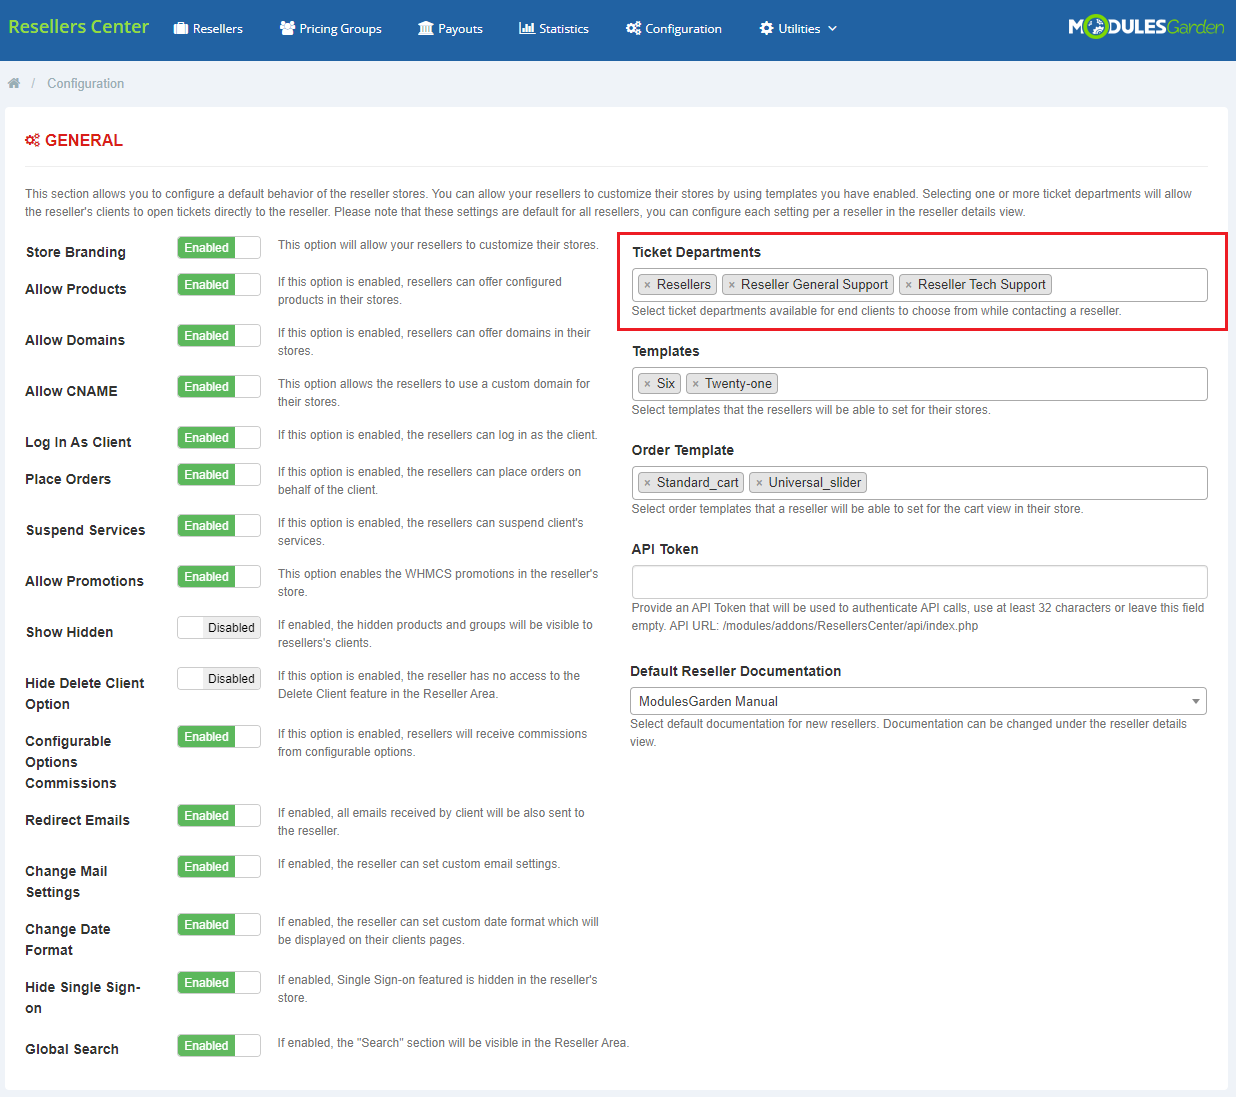The height and width of the screenshot is (1097, 1236).
Task: Toggle the Change Mail Settings switch
Action: click(219, 867)
